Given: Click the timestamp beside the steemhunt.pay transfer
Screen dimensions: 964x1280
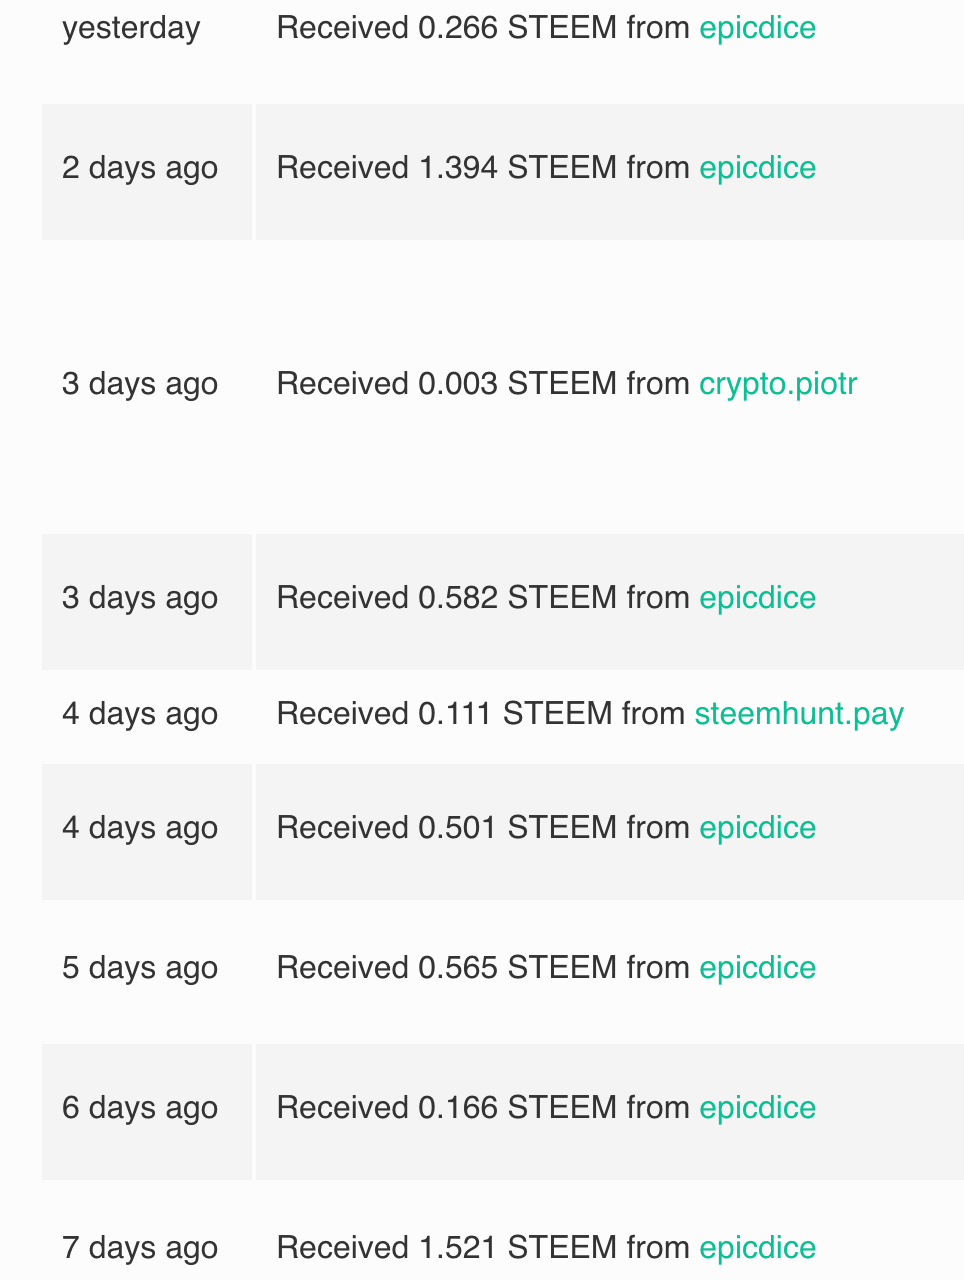Looking at the screenshot, I should click(140, 714).
